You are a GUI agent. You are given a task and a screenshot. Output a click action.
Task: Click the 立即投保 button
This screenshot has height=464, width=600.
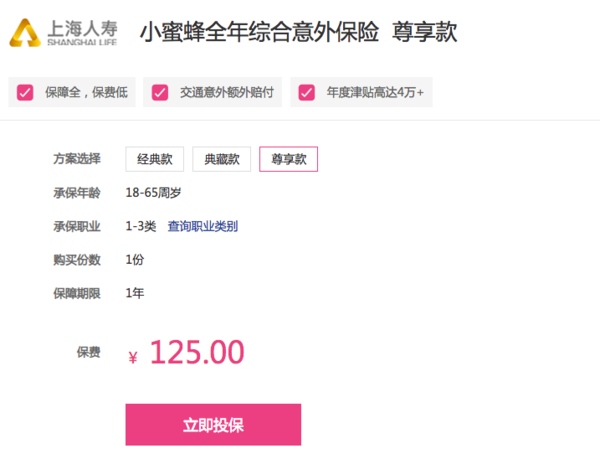pos(213,425)
